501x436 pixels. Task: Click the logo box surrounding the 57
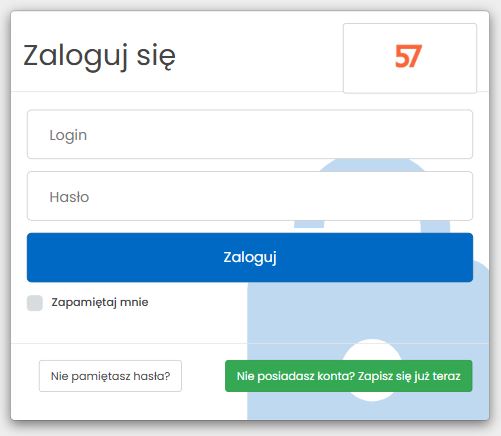(410, 58)
